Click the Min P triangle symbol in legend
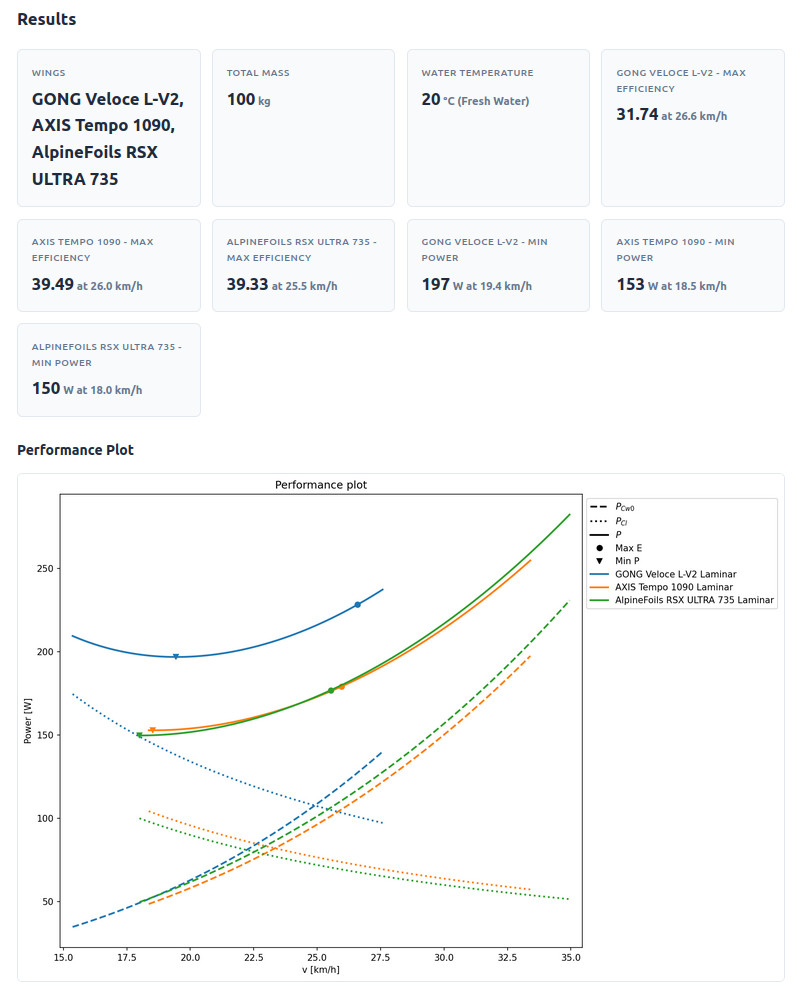Screen dimensions: 801x989 click(599, 561)
